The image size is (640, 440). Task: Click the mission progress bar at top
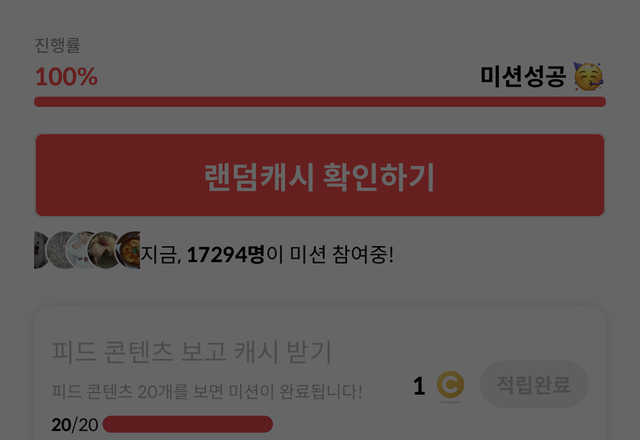(320, 102)
